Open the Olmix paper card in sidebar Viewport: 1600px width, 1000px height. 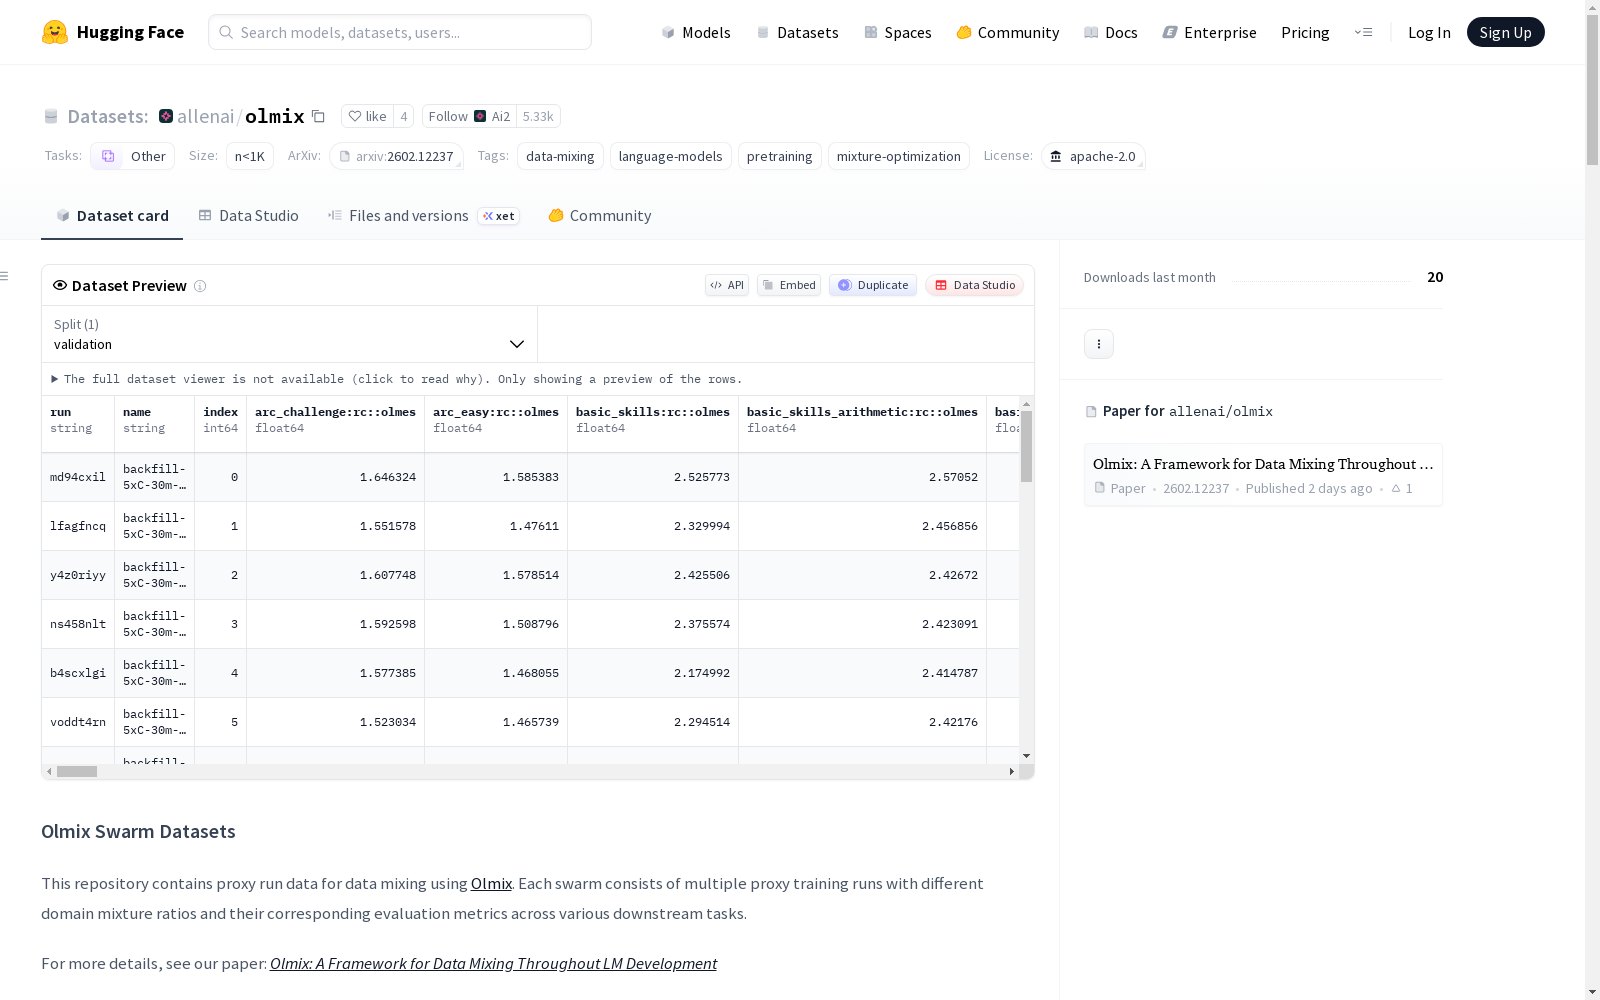pos(1263,475)
